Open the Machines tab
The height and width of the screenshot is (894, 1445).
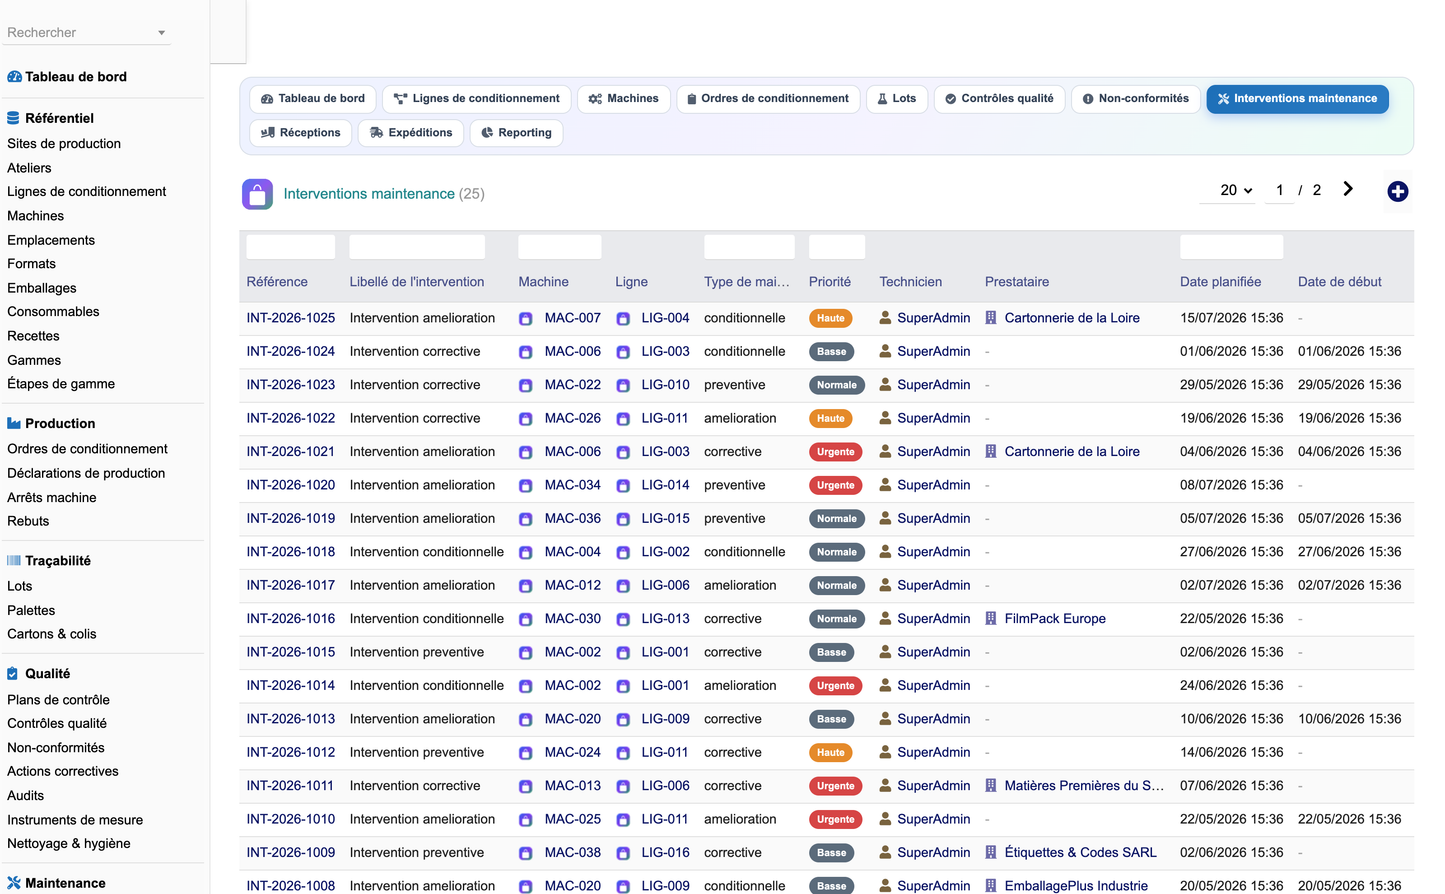pyautogui.click(x=624, y=99)
